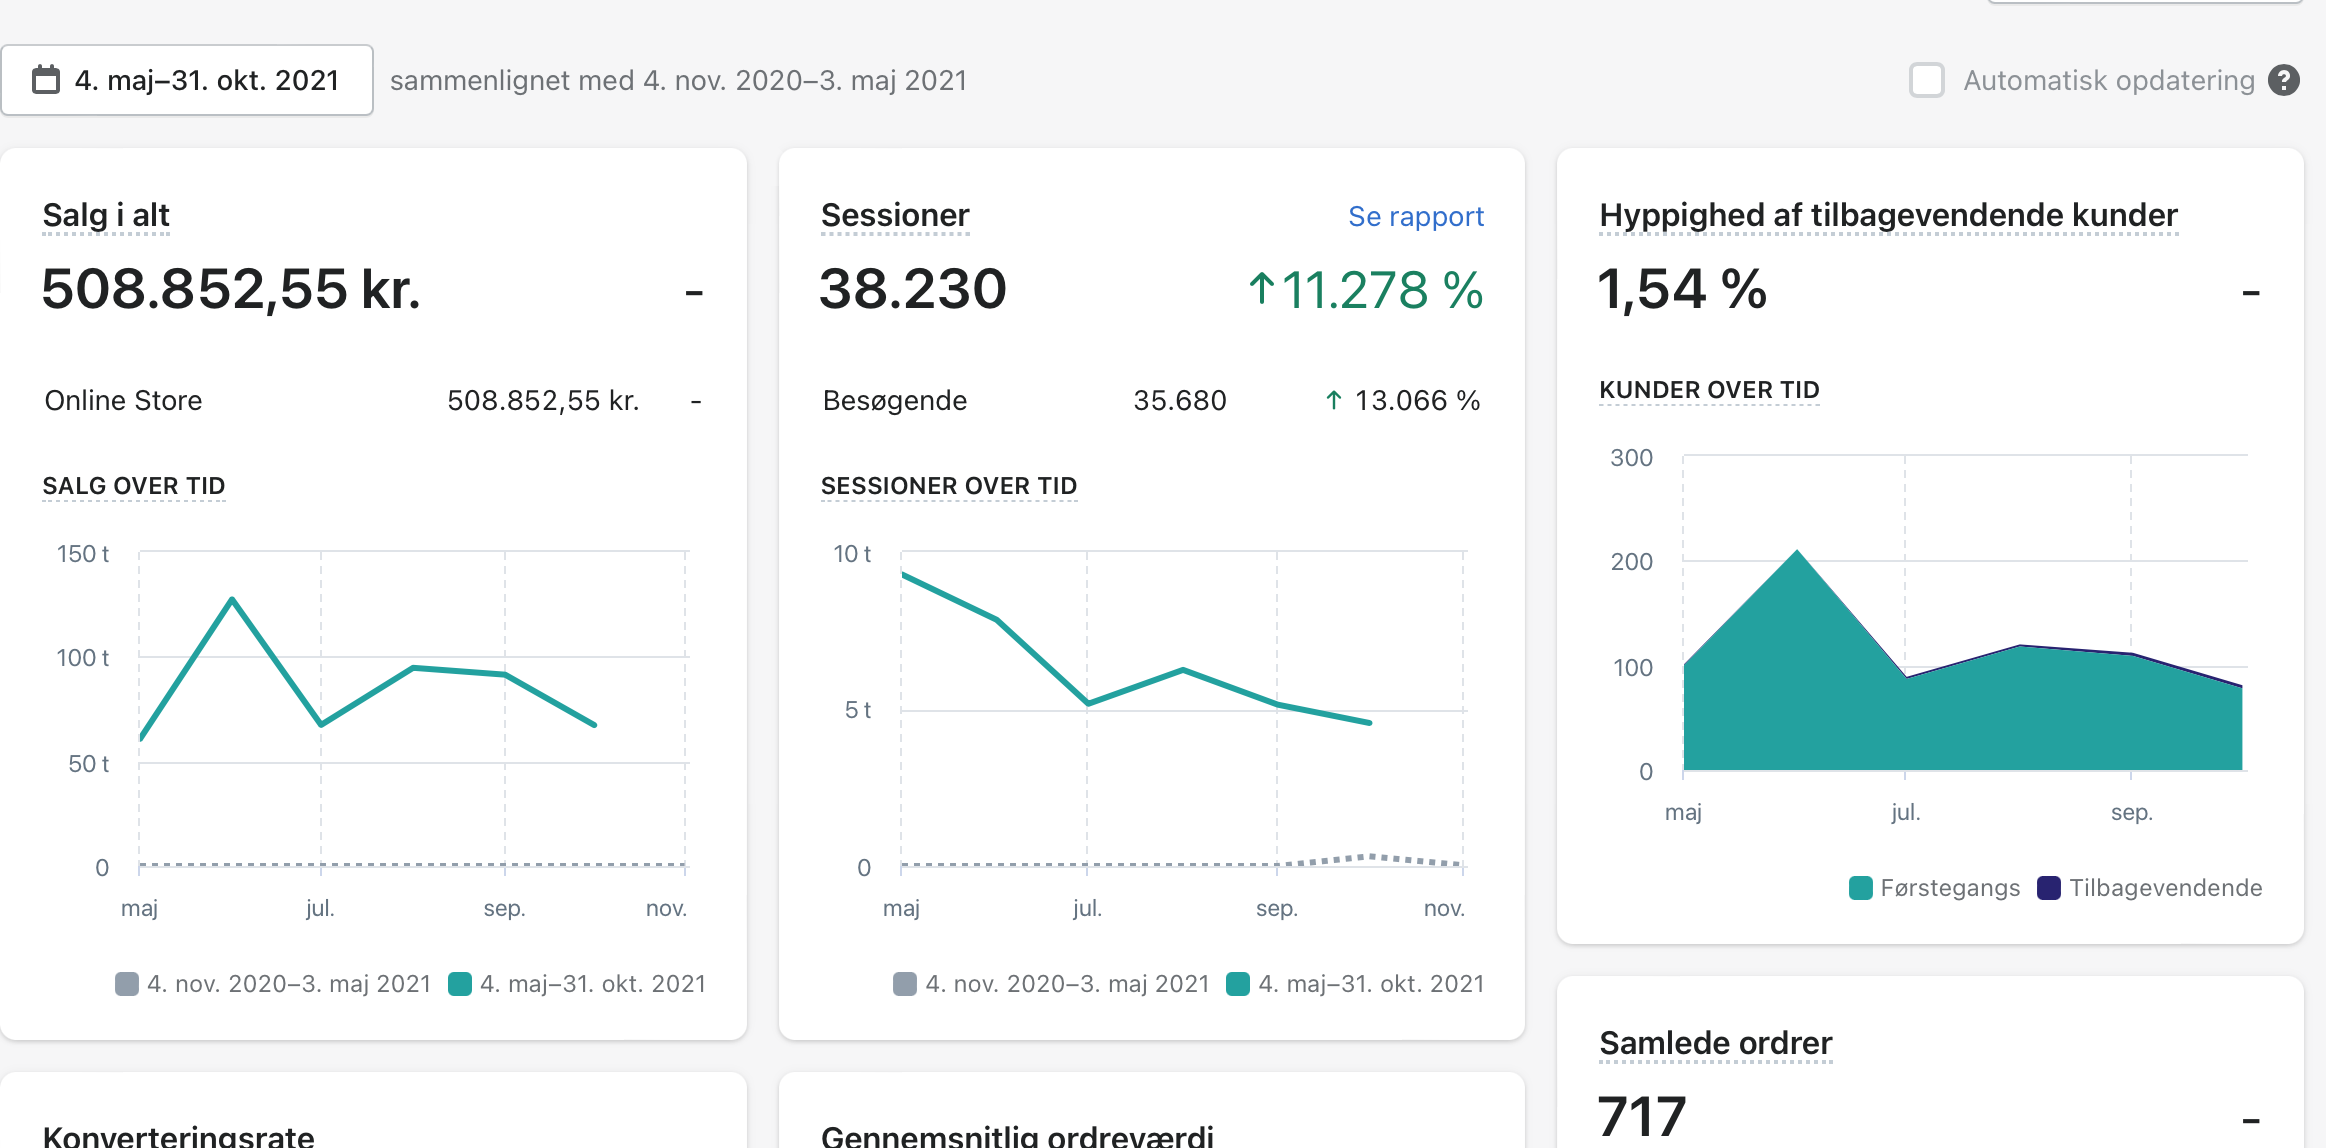Click Hyppighed af tilbagevendende kunder heading
The width and height of the screenshot is (2326, 1148).
(1887, 215)
